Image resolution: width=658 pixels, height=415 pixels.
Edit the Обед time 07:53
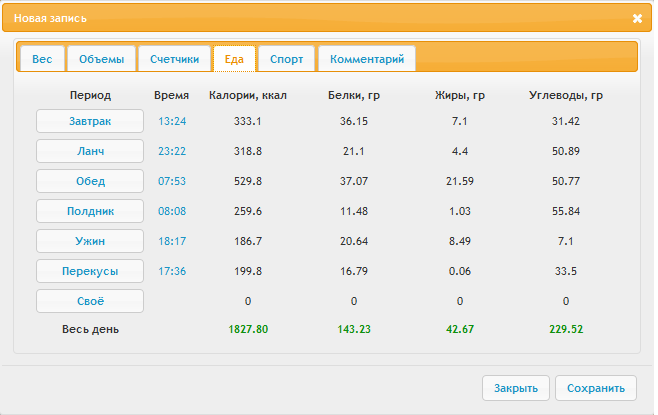pyautogui.click(x=172, y=181)
